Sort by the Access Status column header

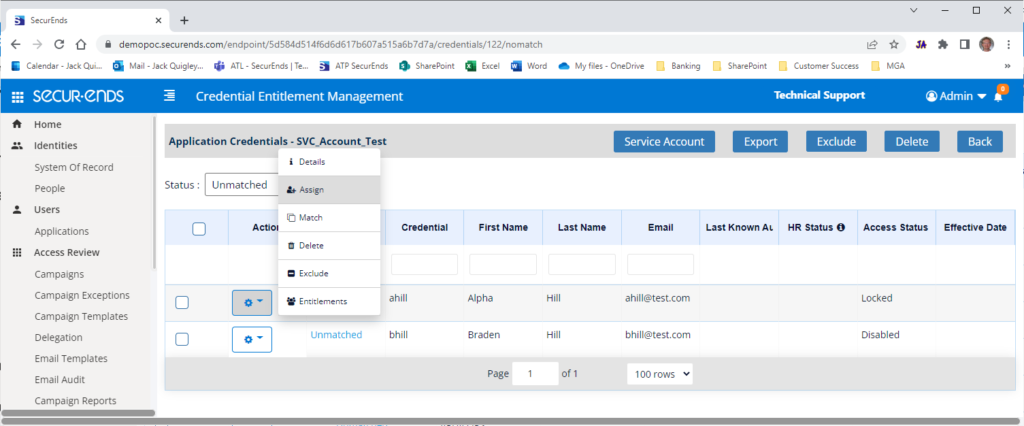(x=895, y=227)
